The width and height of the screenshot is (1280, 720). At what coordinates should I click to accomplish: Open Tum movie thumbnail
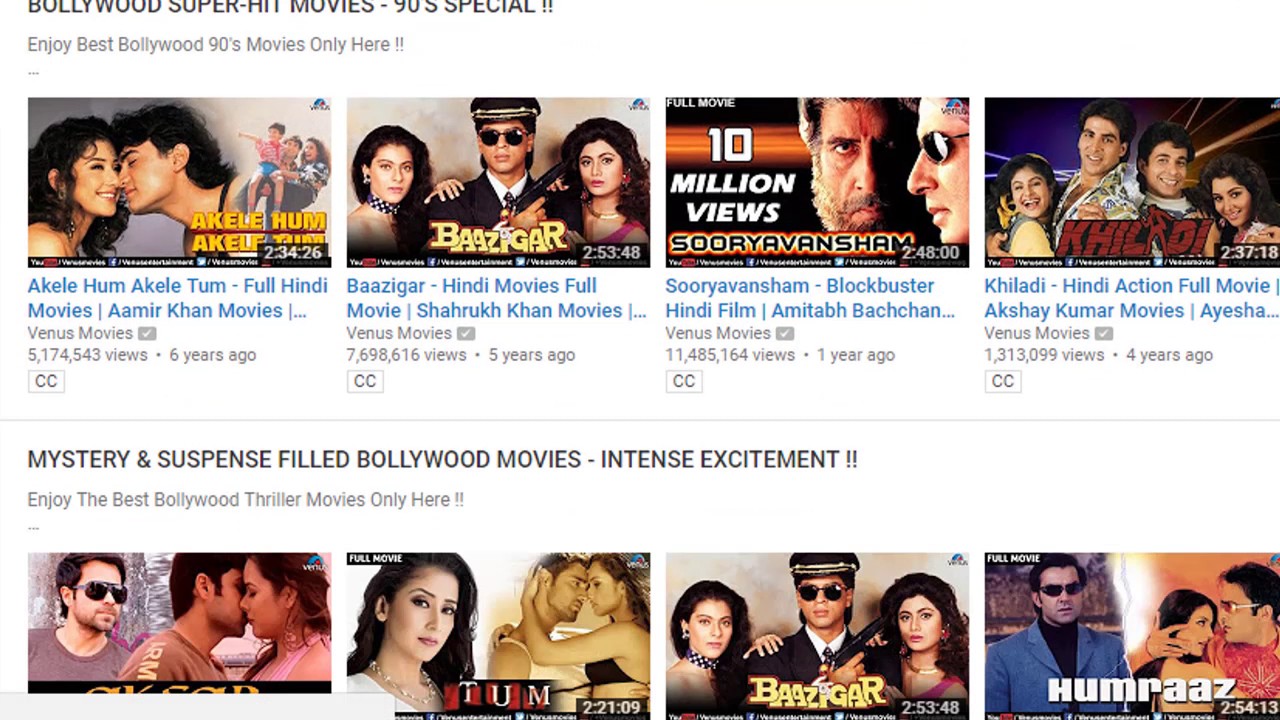click(498, 636)
